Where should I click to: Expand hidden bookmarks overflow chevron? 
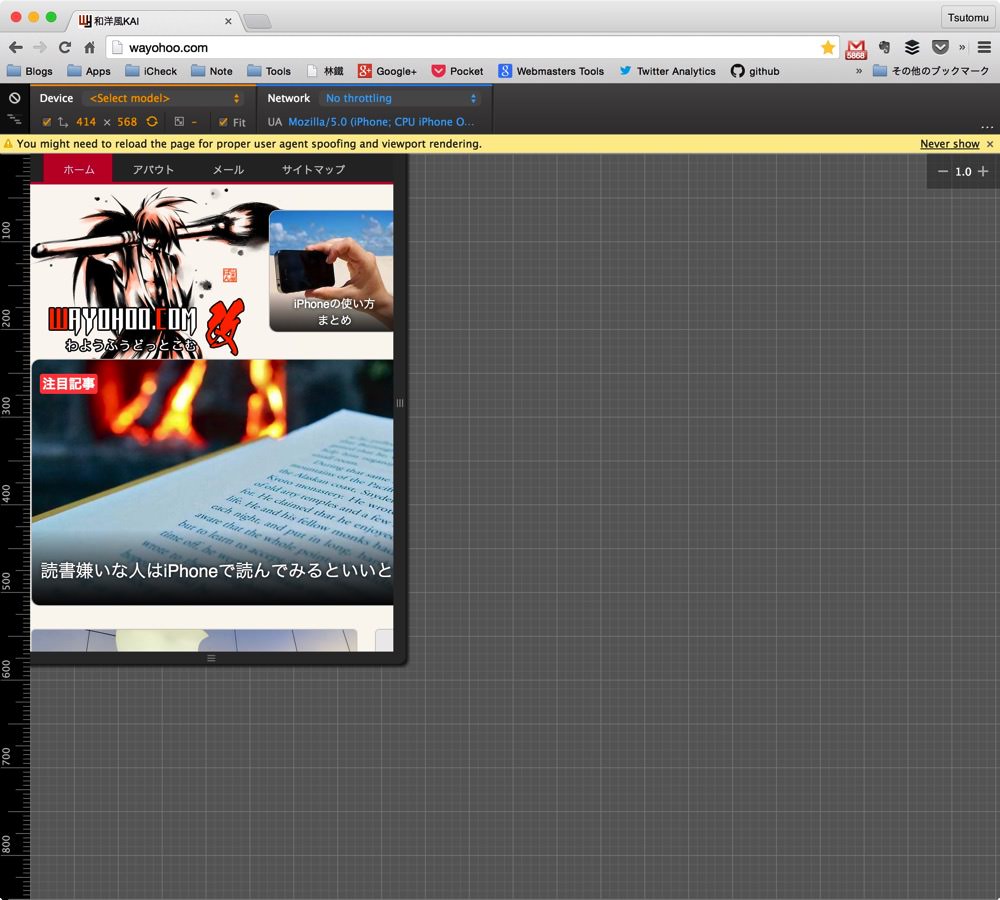pyautogui.click(x=858, y=71)
